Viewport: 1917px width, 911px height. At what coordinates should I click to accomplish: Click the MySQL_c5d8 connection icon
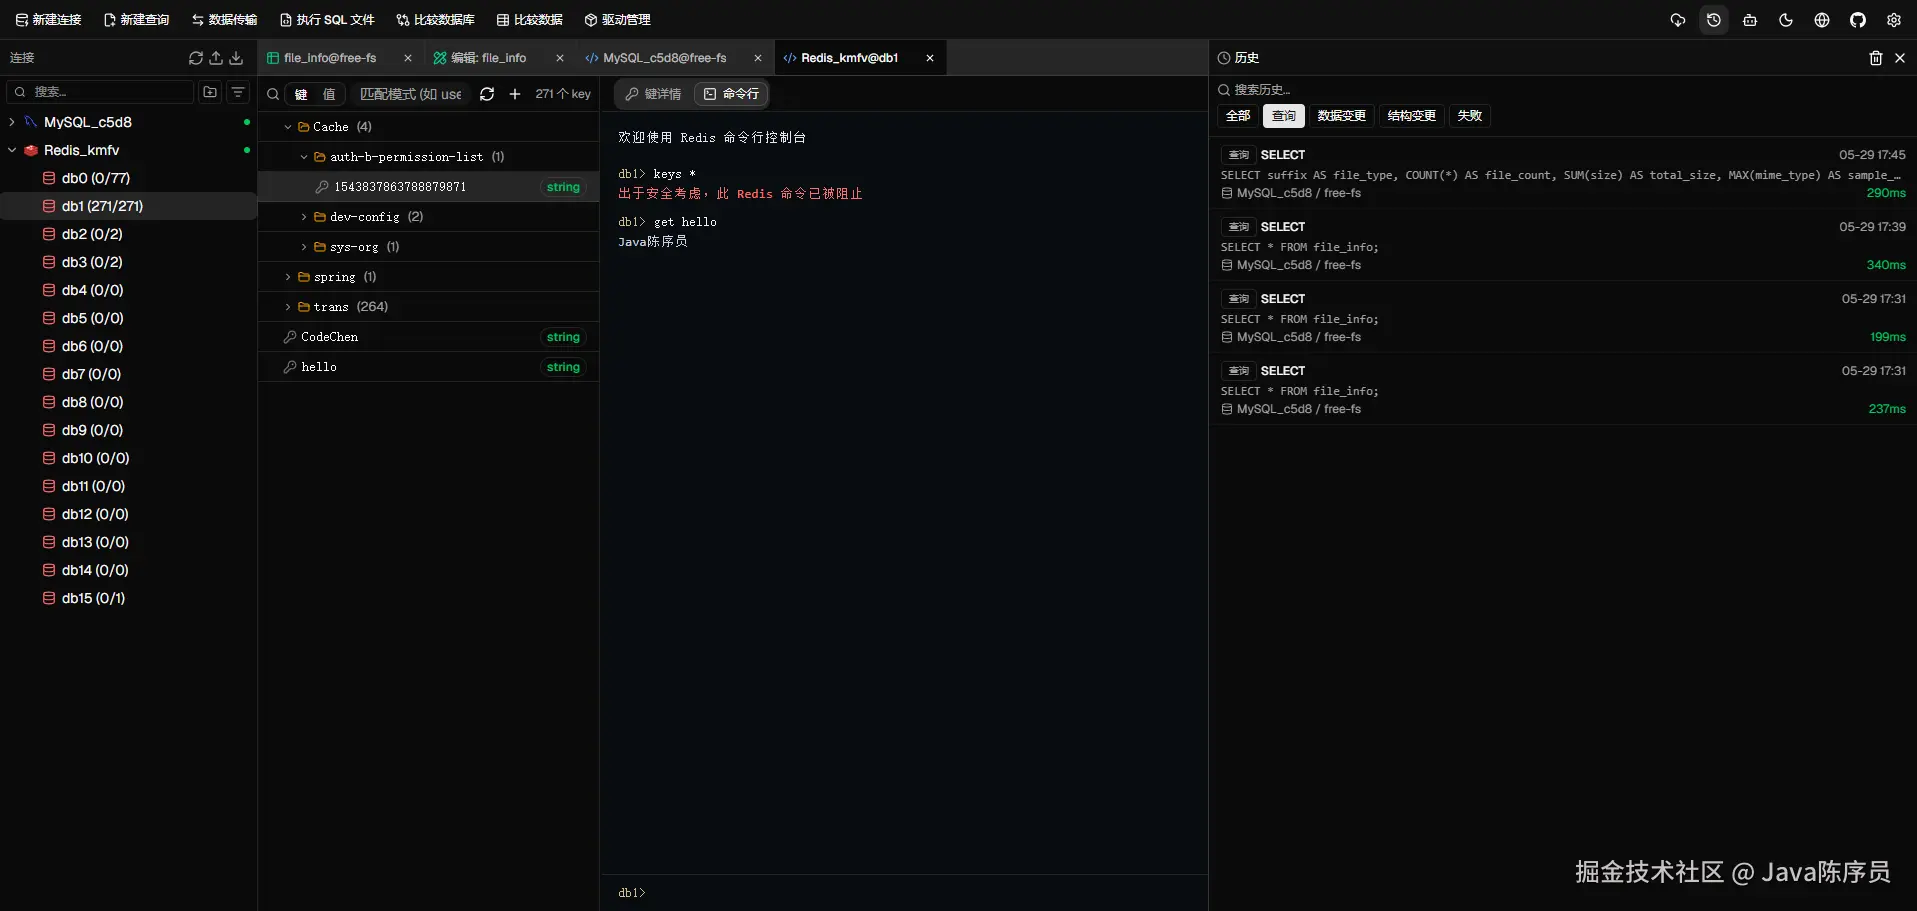pos(31,122)
